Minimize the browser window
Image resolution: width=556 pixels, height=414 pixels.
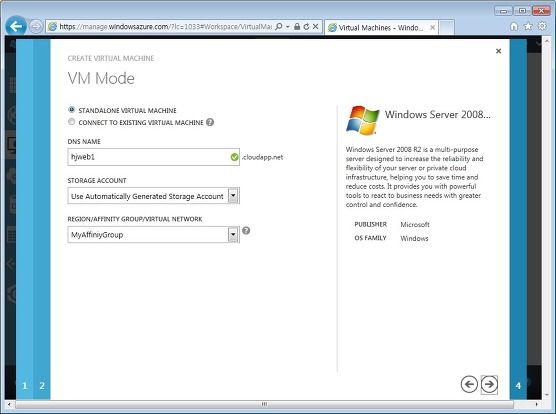click(503, 11)
